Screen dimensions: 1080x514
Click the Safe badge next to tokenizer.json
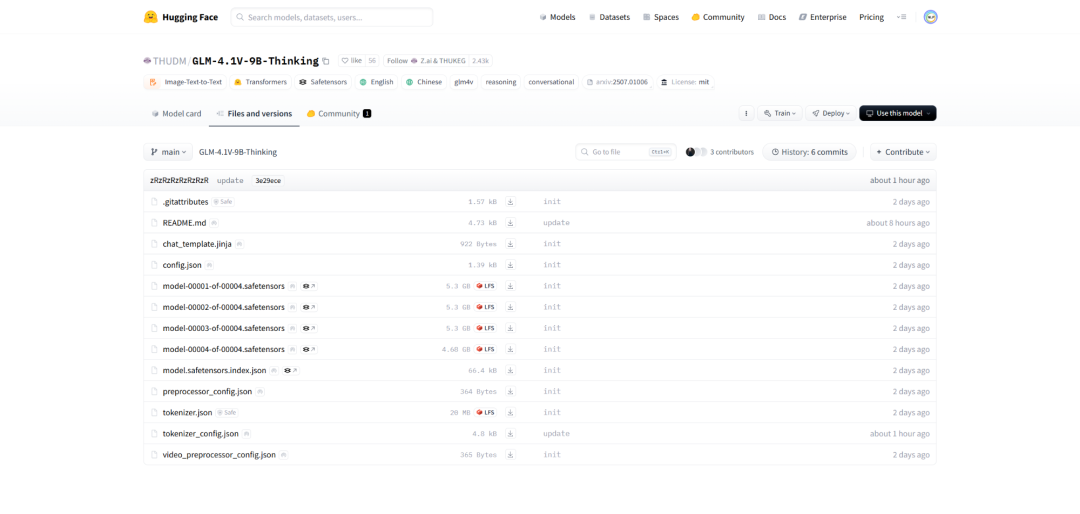[227, 412]
